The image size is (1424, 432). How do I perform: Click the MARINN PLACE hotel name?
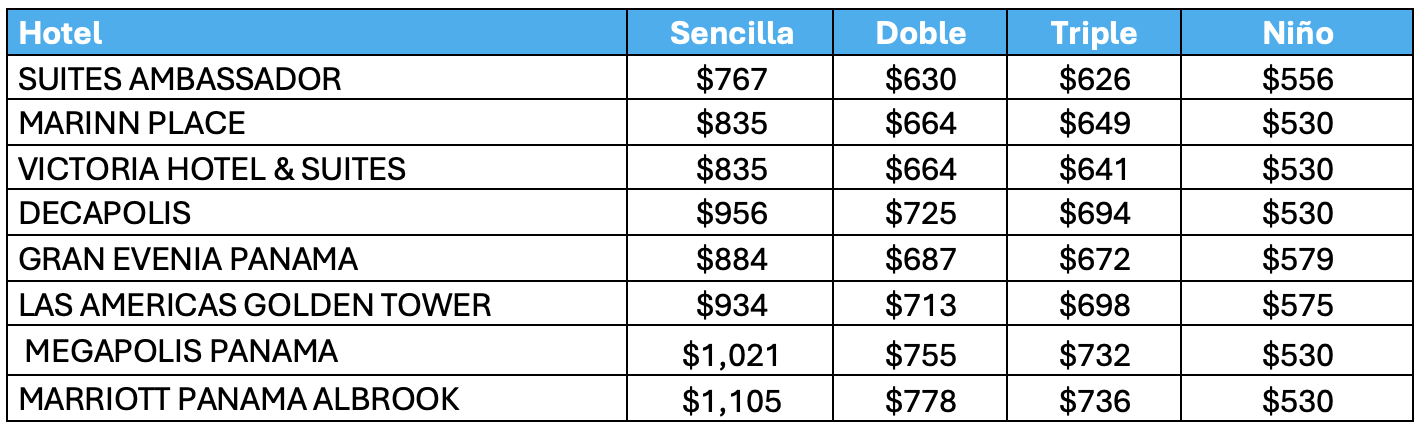tap(132, 123)
